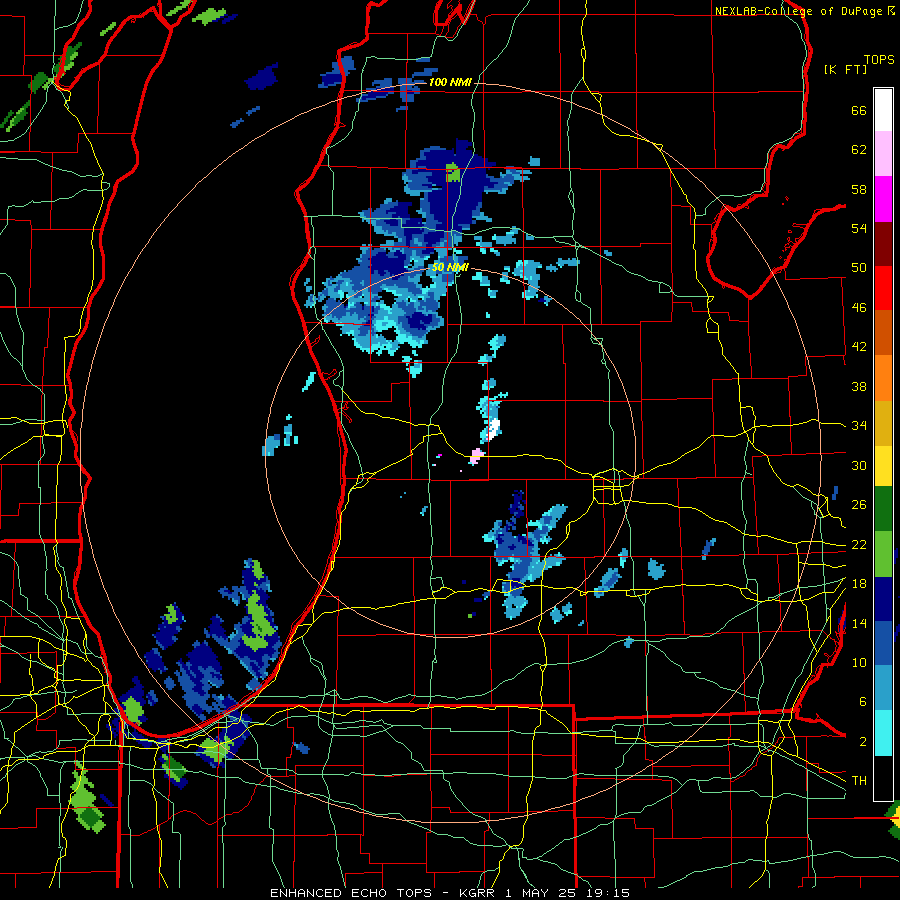Click the 50 legend value
This screenshot has height=900, width=900.
tap(859, 268)
